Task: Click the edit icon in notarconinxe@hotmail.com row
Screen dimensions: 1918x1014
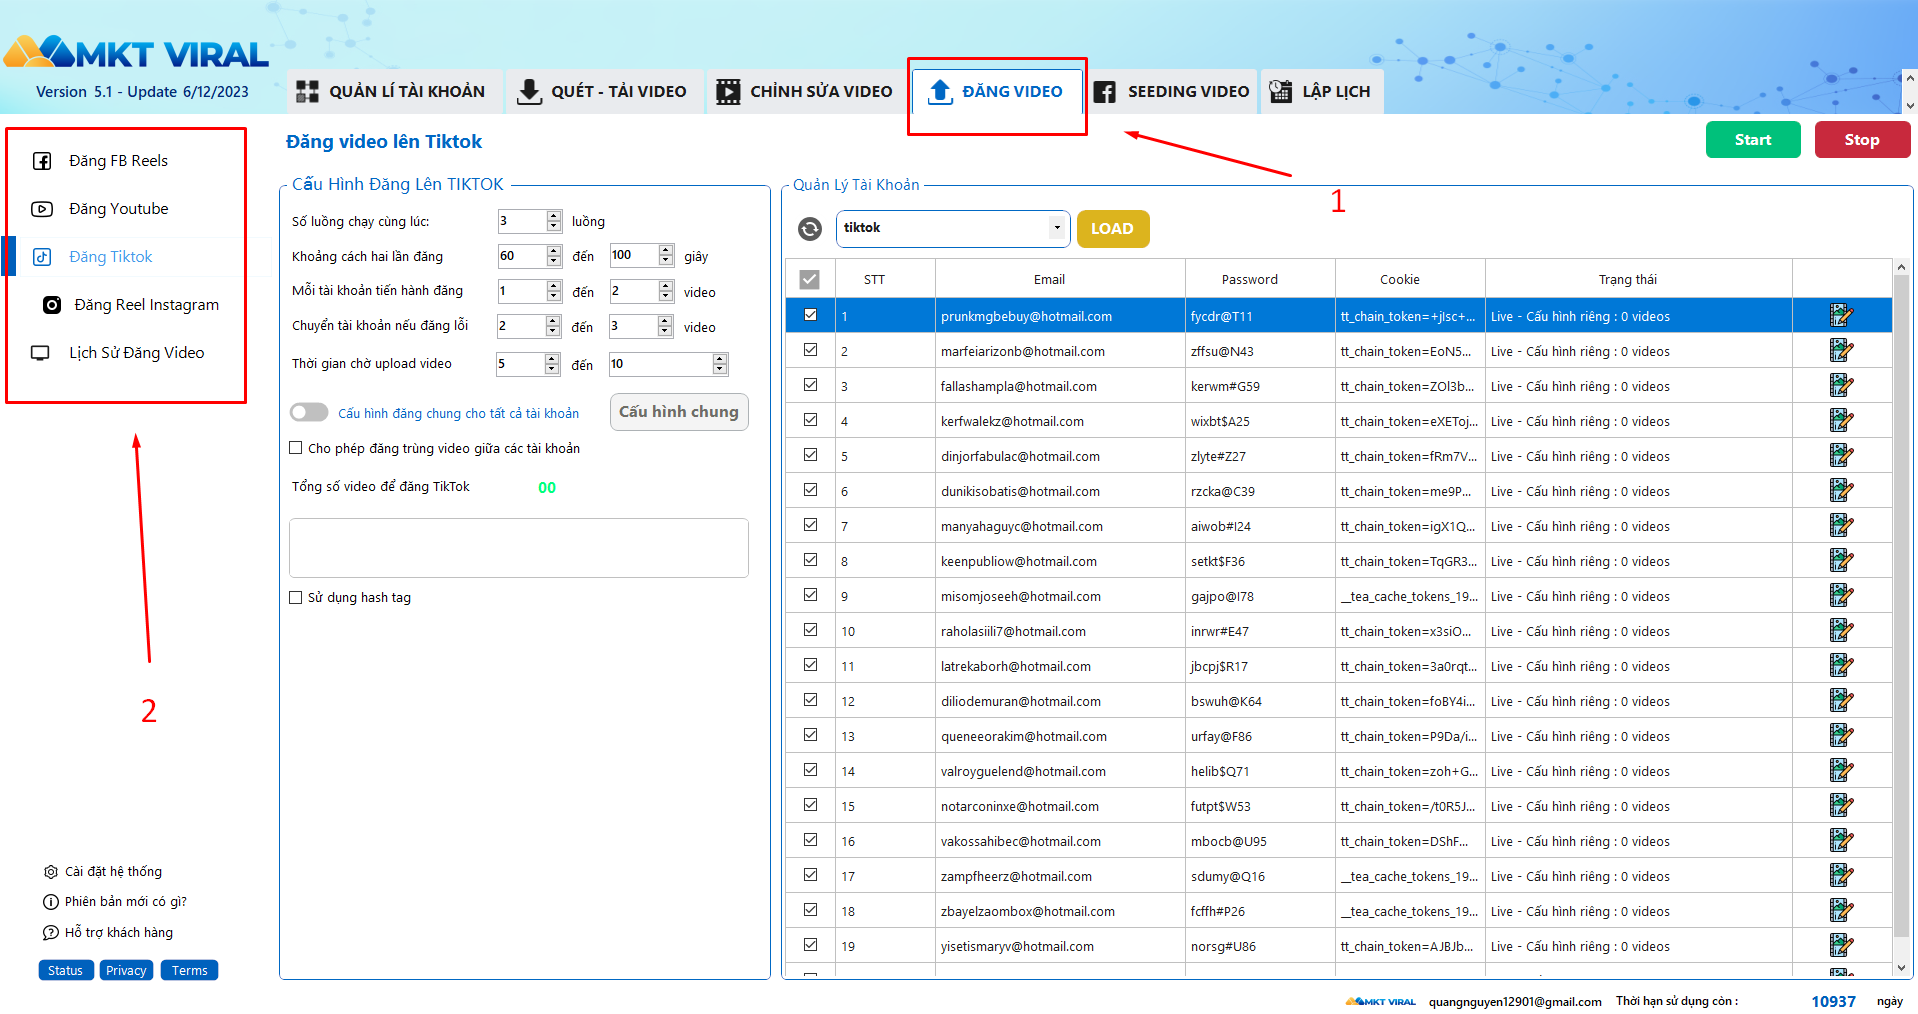Action: (x=1841, y=806)
